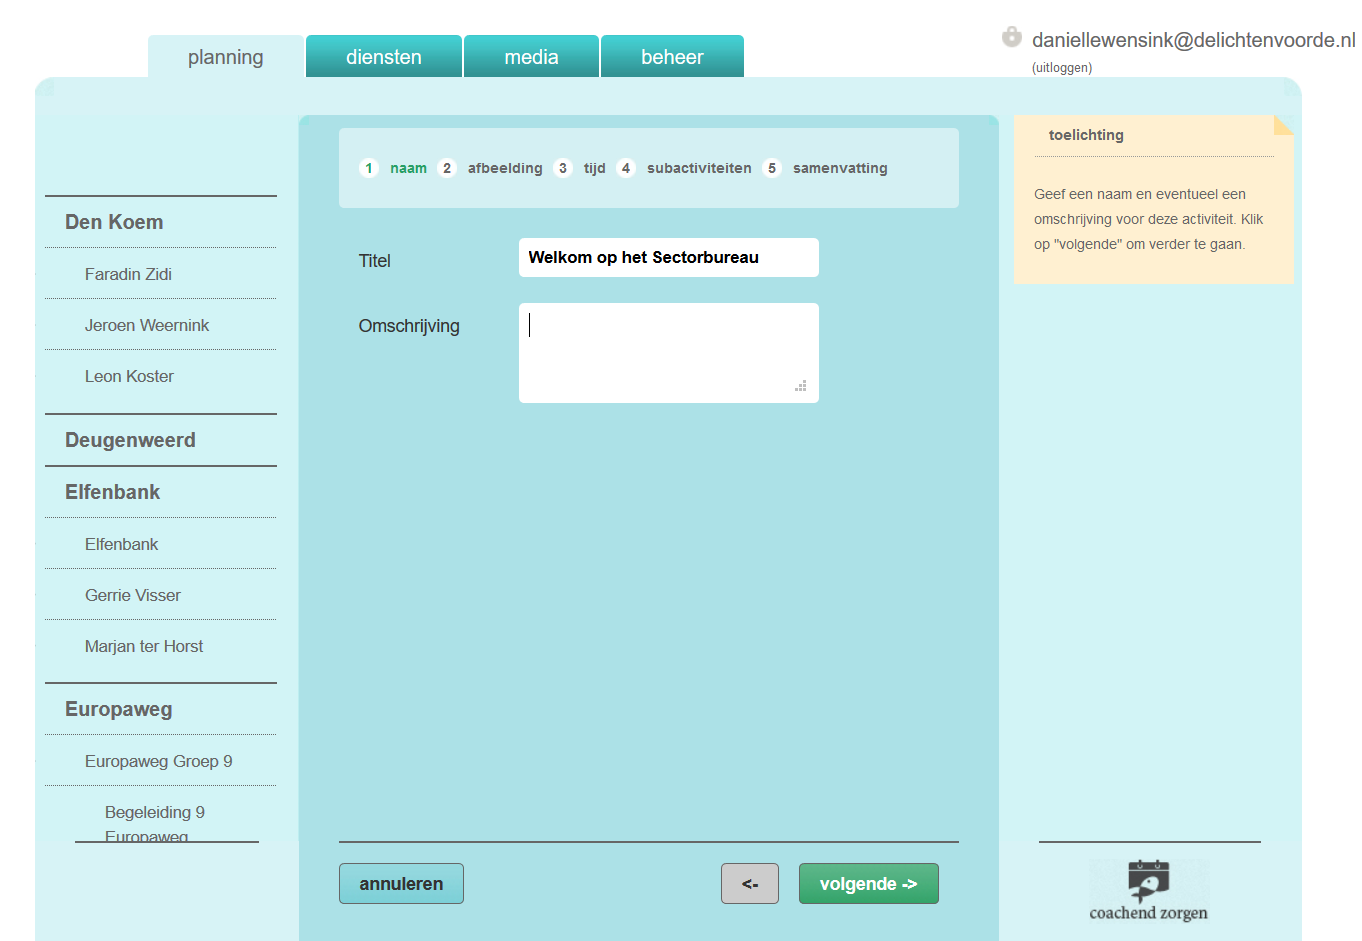Select step number 2 circle
Viewport: 1362px width, 941px height.
point(447,168)
